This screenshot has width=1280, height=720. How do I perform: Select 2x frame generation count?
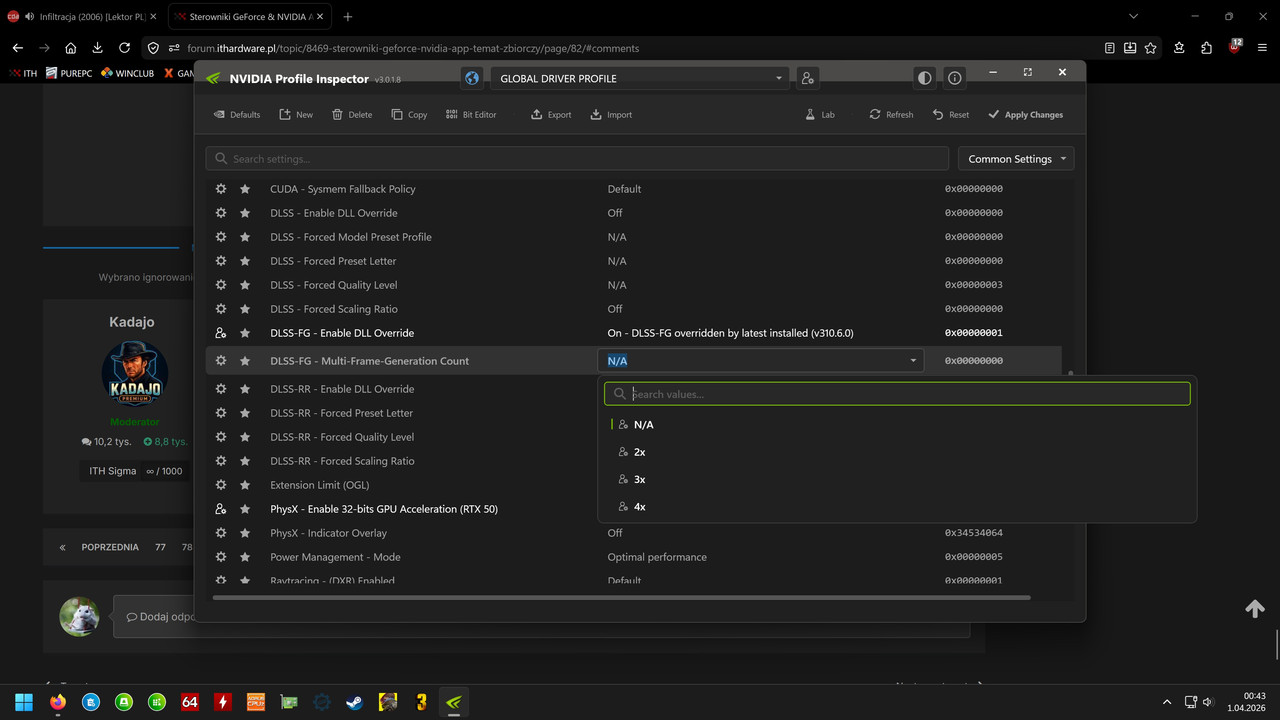click(x=897, y=452)
